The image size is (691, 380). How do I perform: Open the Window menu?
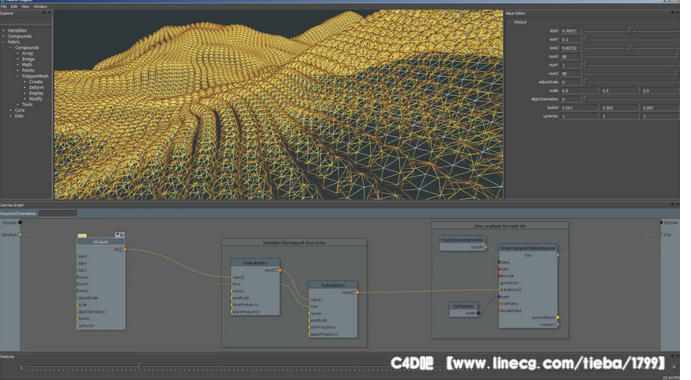40,7
